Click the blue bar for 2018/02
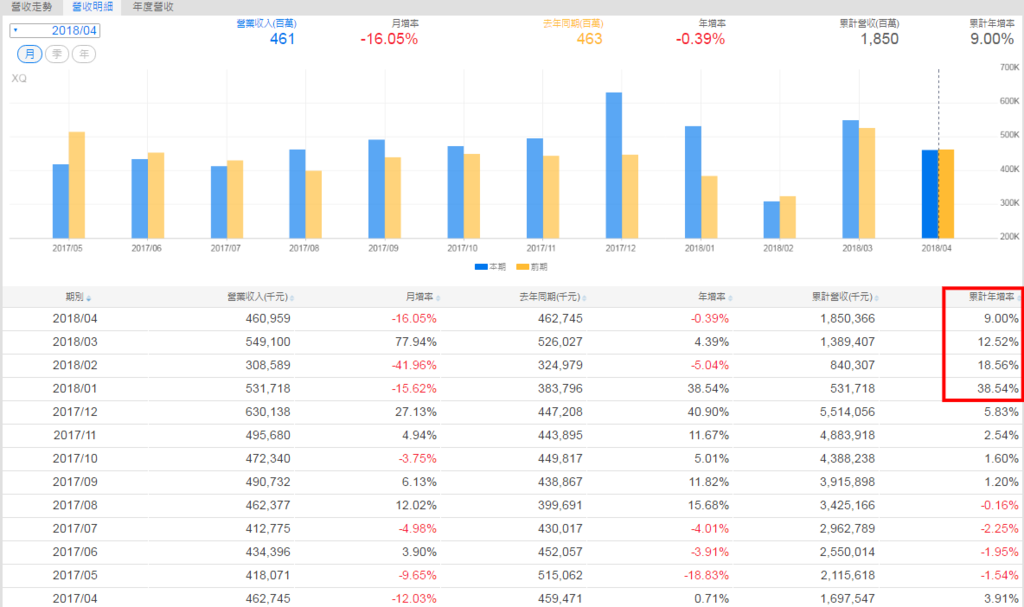The height and width of the screenshot is (607, 1024). tap(771, 220)
